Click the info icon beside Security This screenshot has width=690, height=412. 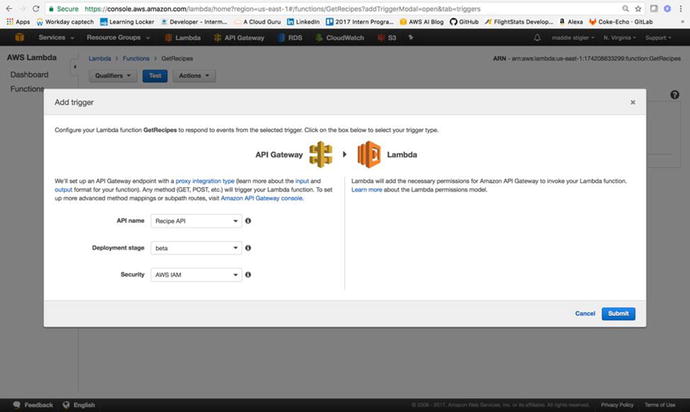(x=248, y=274)
